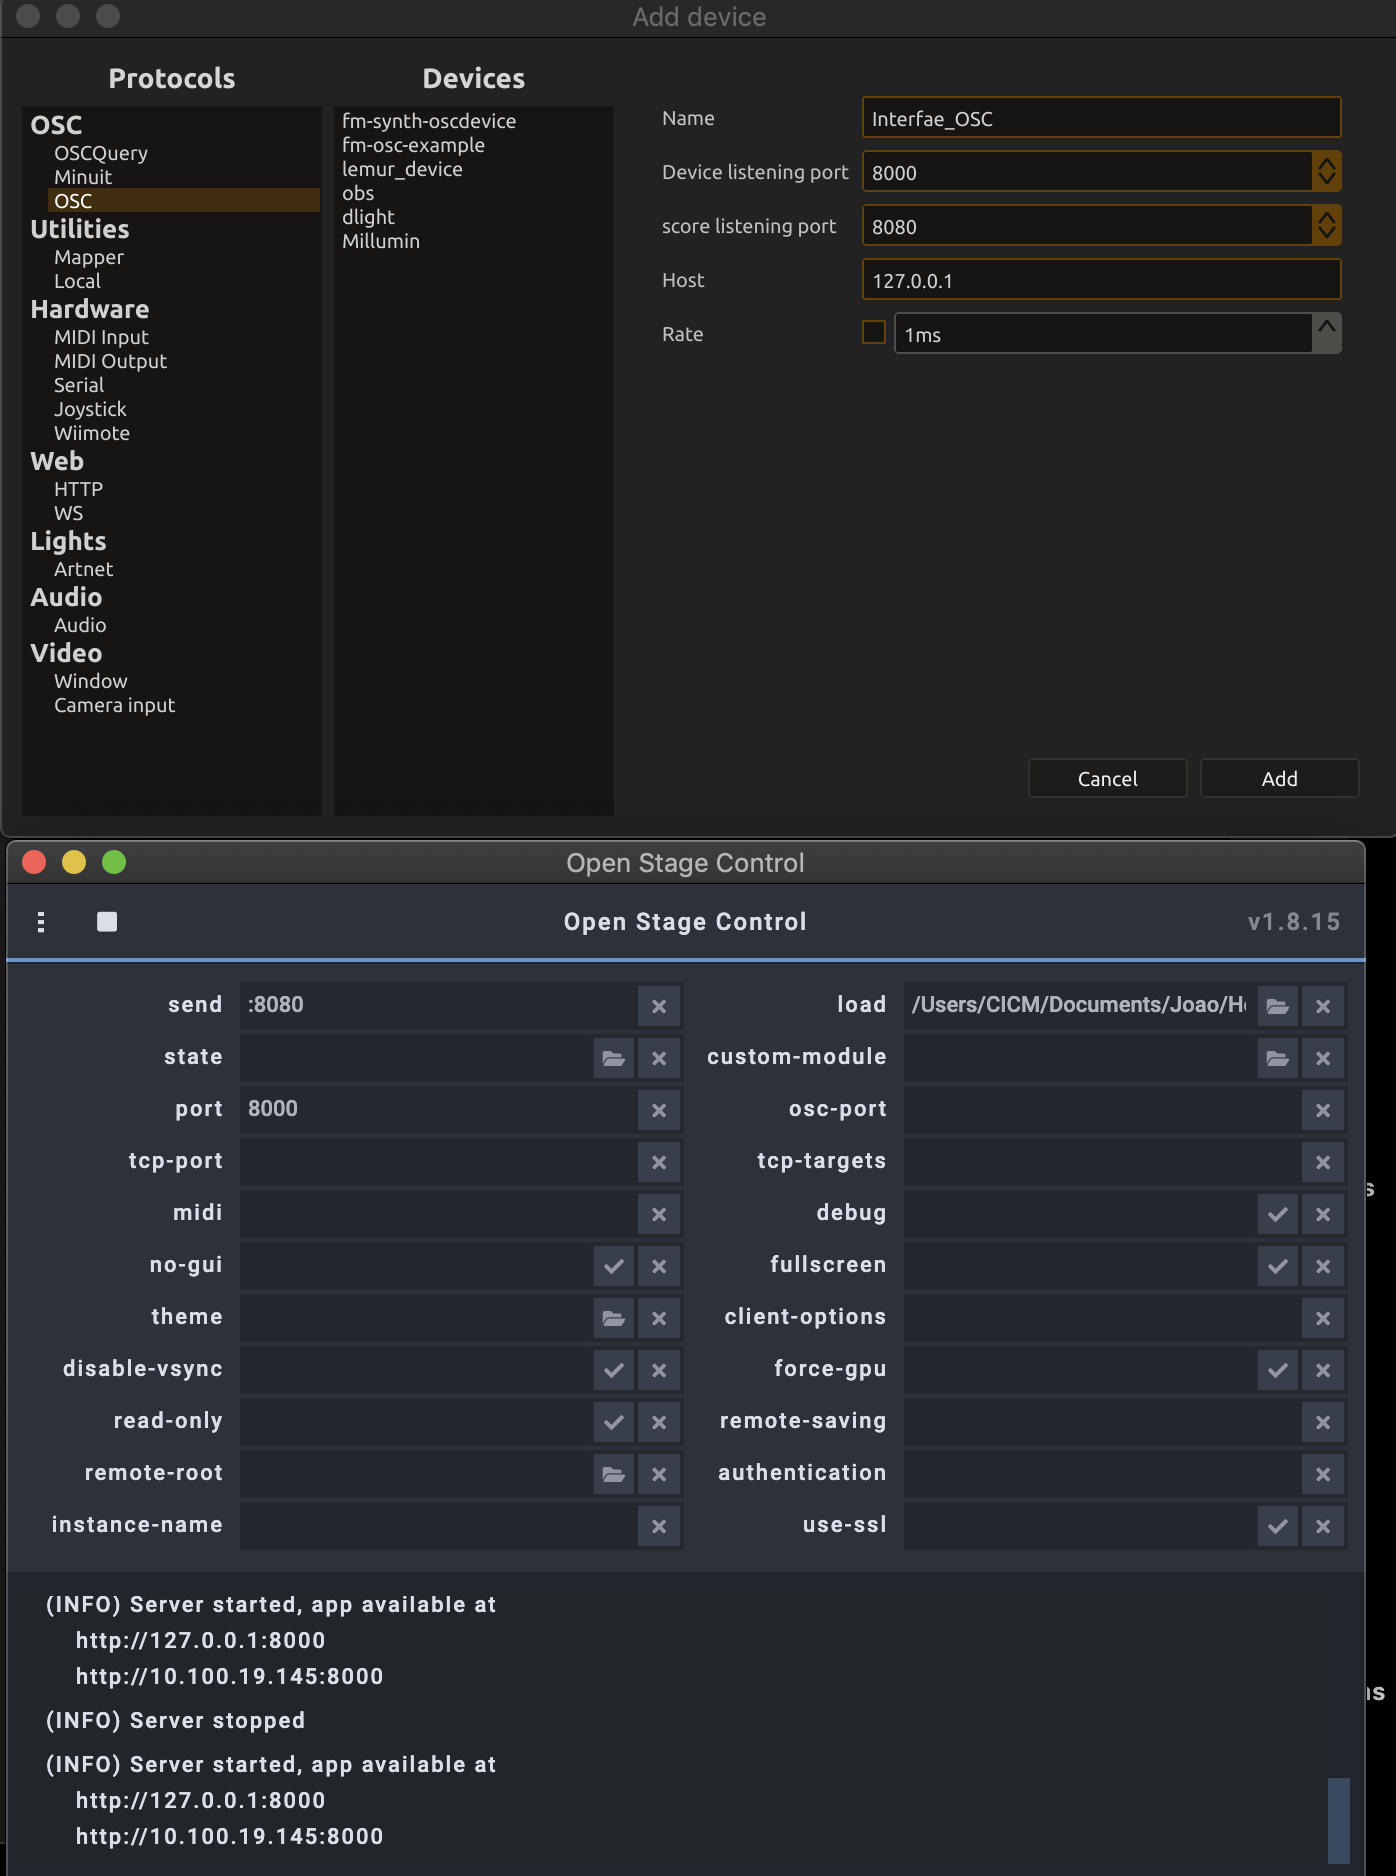1396x1876 pixels.
Task: Clear the authentication field
Action: point(1323,1474)
